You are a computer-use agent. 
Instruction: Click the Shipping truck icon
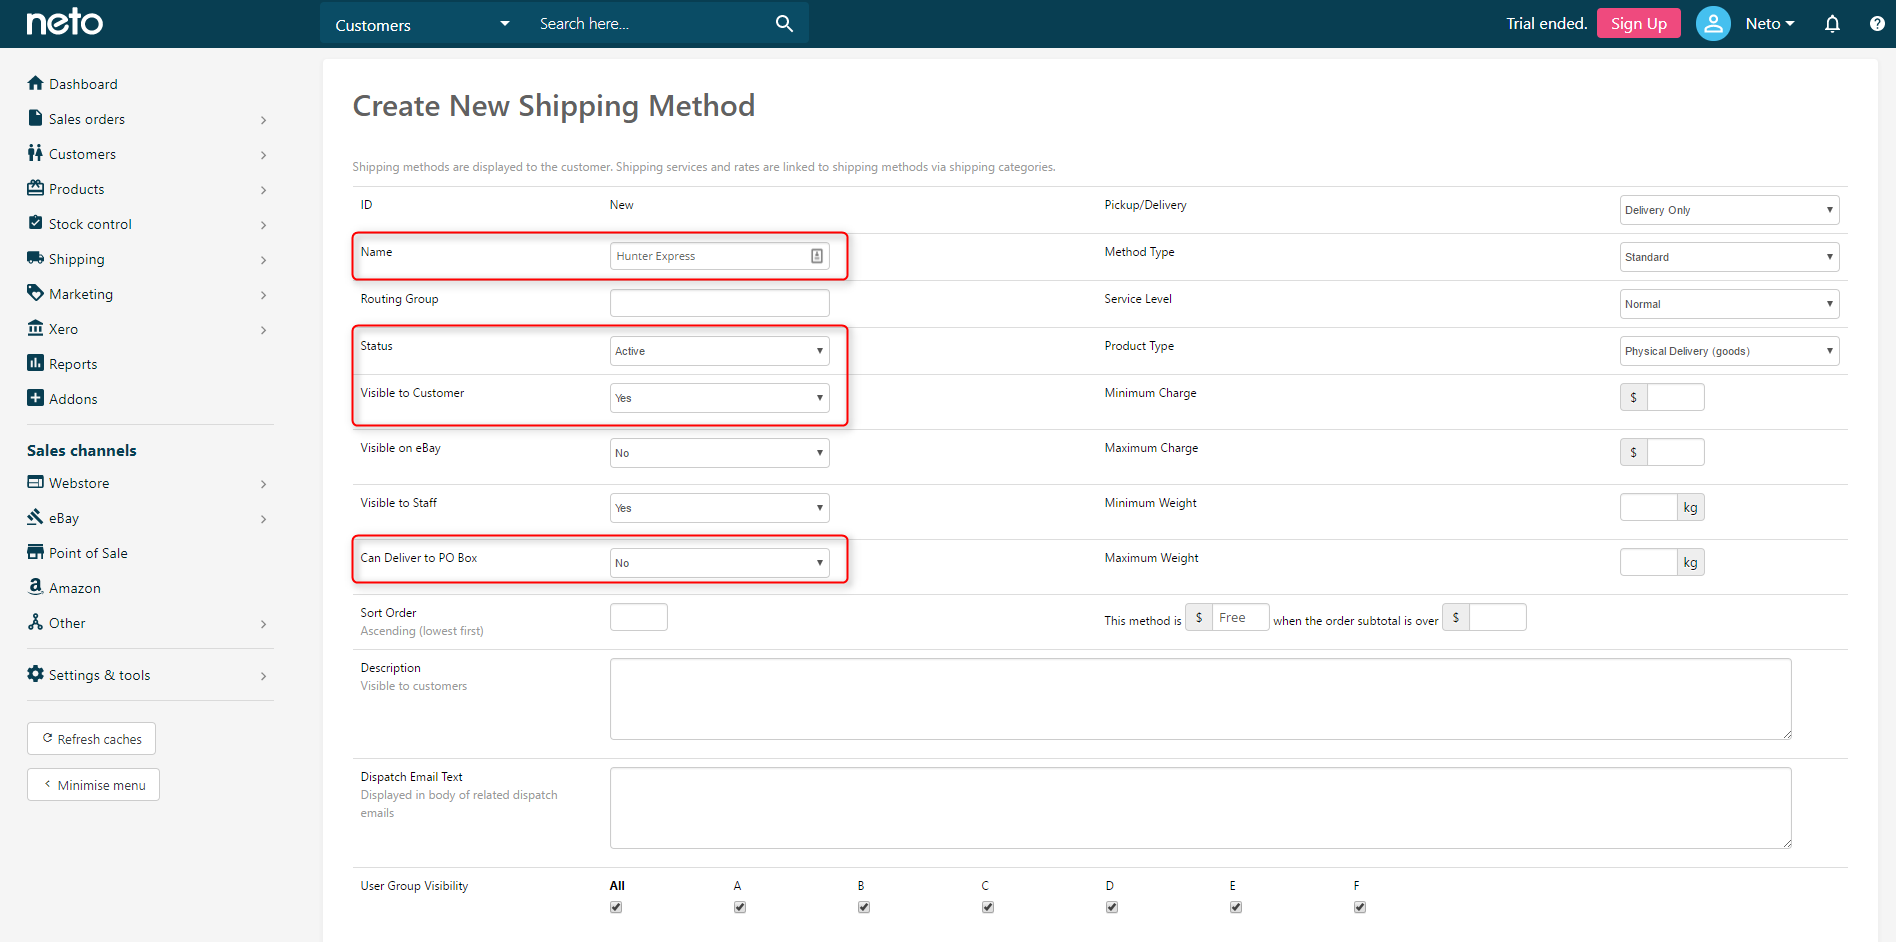tap(36, 258)
